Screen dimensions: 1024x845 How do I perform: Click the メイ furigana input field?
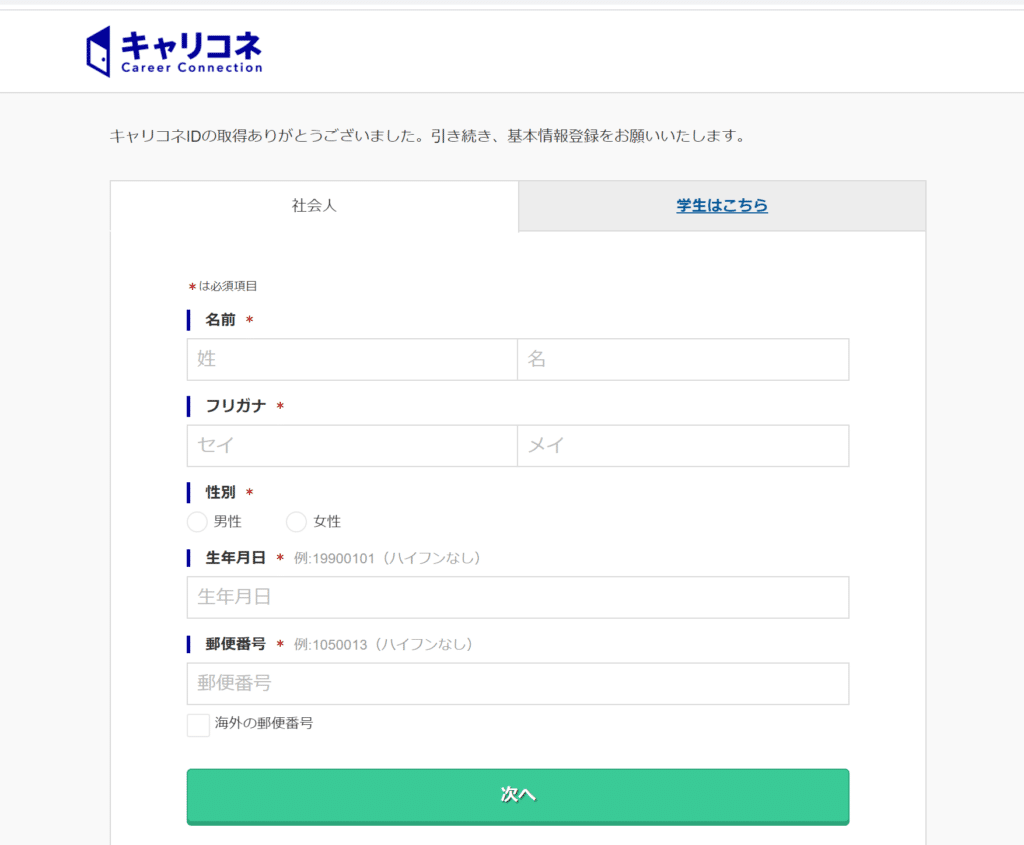(x=683, y=446)
